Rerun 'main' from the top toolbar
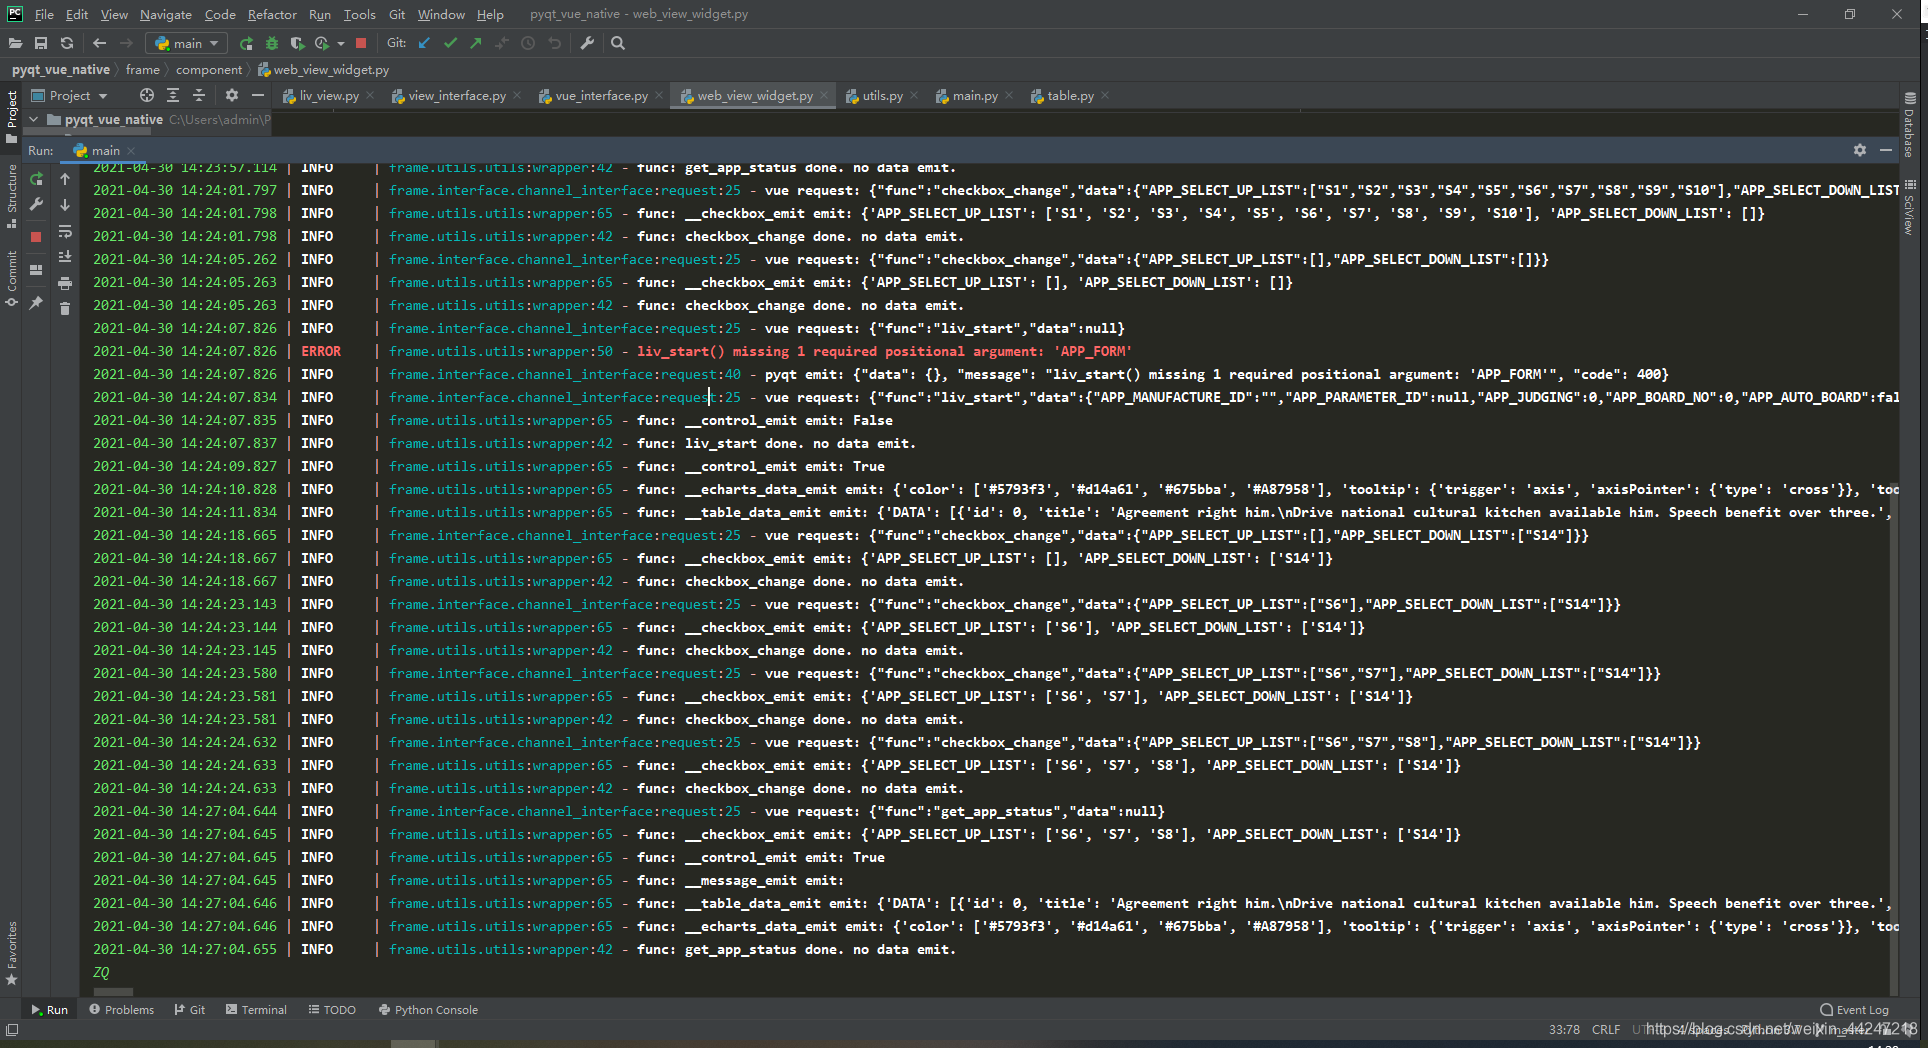This screenshot has height=1048, width=1928. coord(246,43)
